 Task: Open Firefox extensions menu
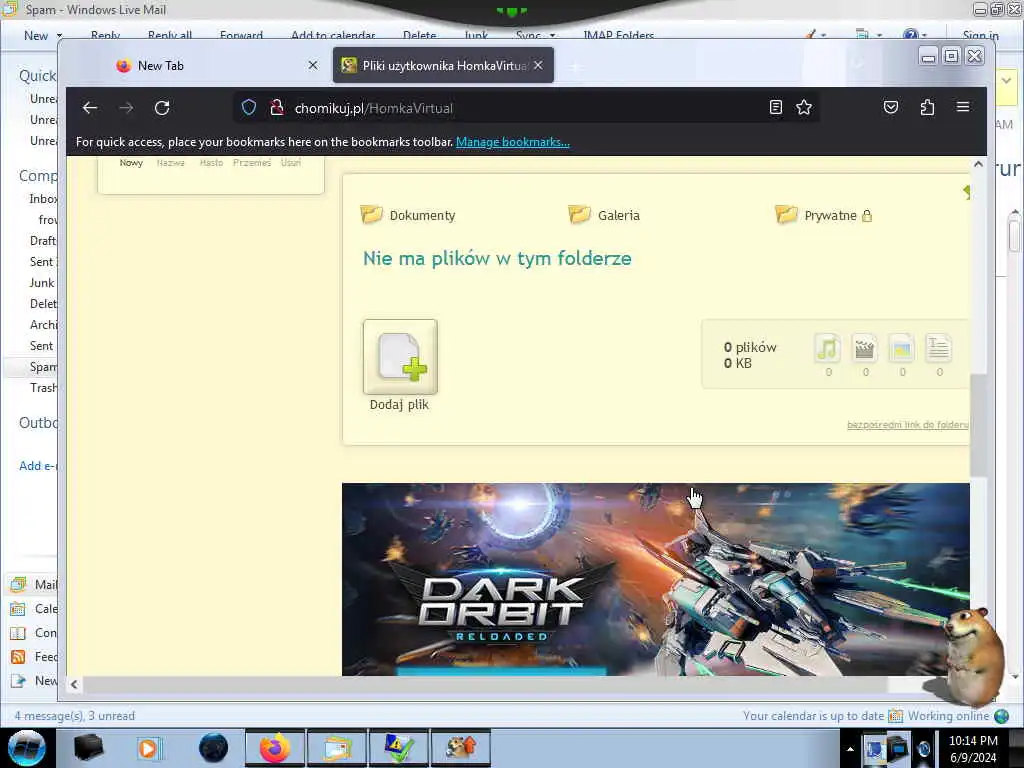coord(927,107)
